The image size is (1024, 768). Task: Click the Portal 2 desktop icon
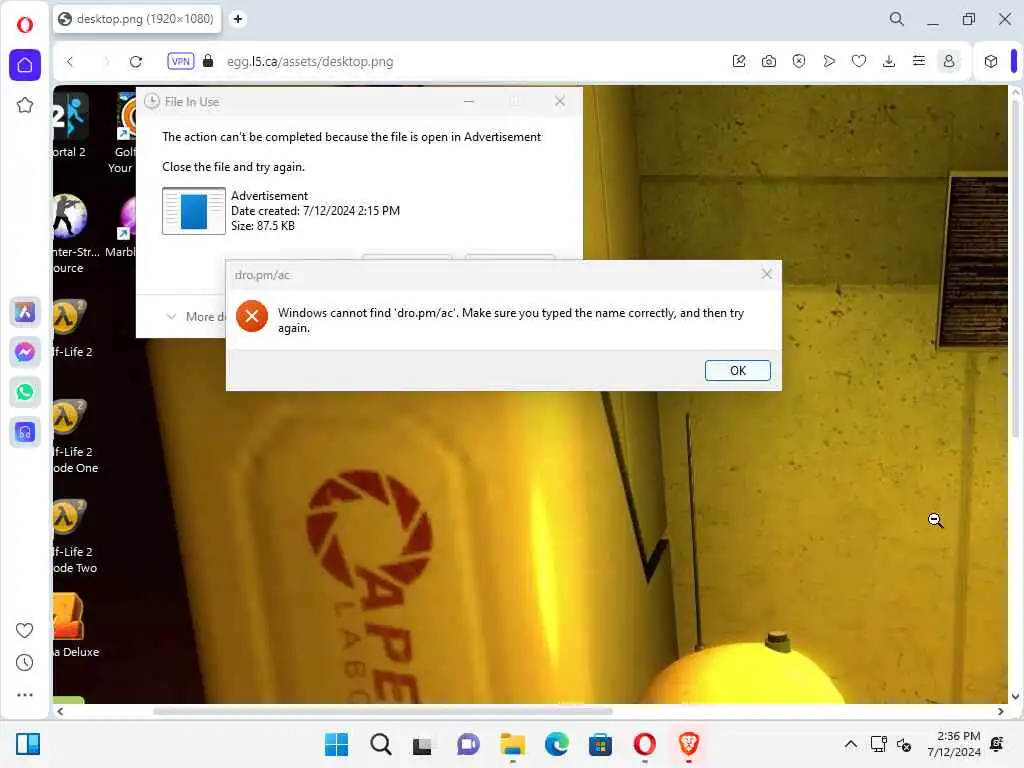[x=70, y=125]
